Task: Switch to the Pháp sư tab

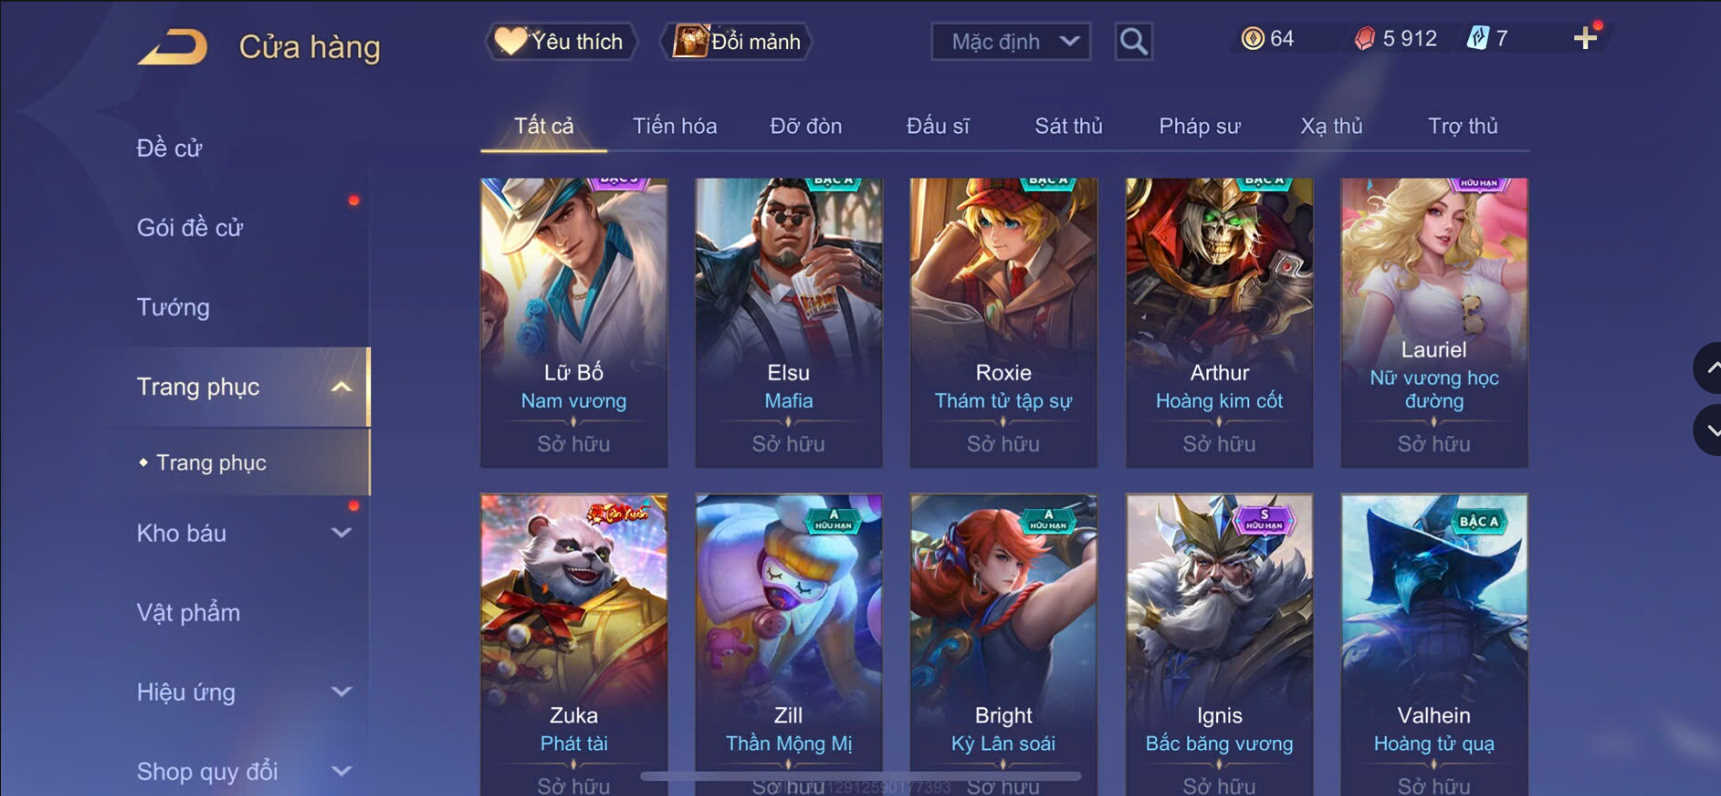Action: pos(1199,126)
